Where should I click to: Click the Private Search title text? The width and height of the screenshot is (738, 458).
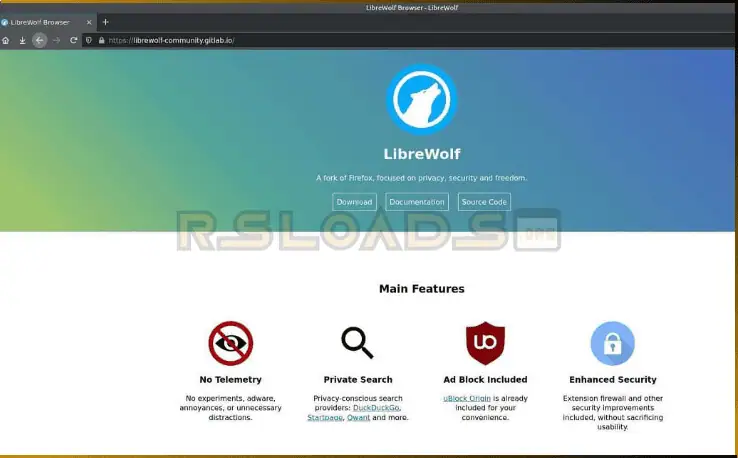click(358, 379)
